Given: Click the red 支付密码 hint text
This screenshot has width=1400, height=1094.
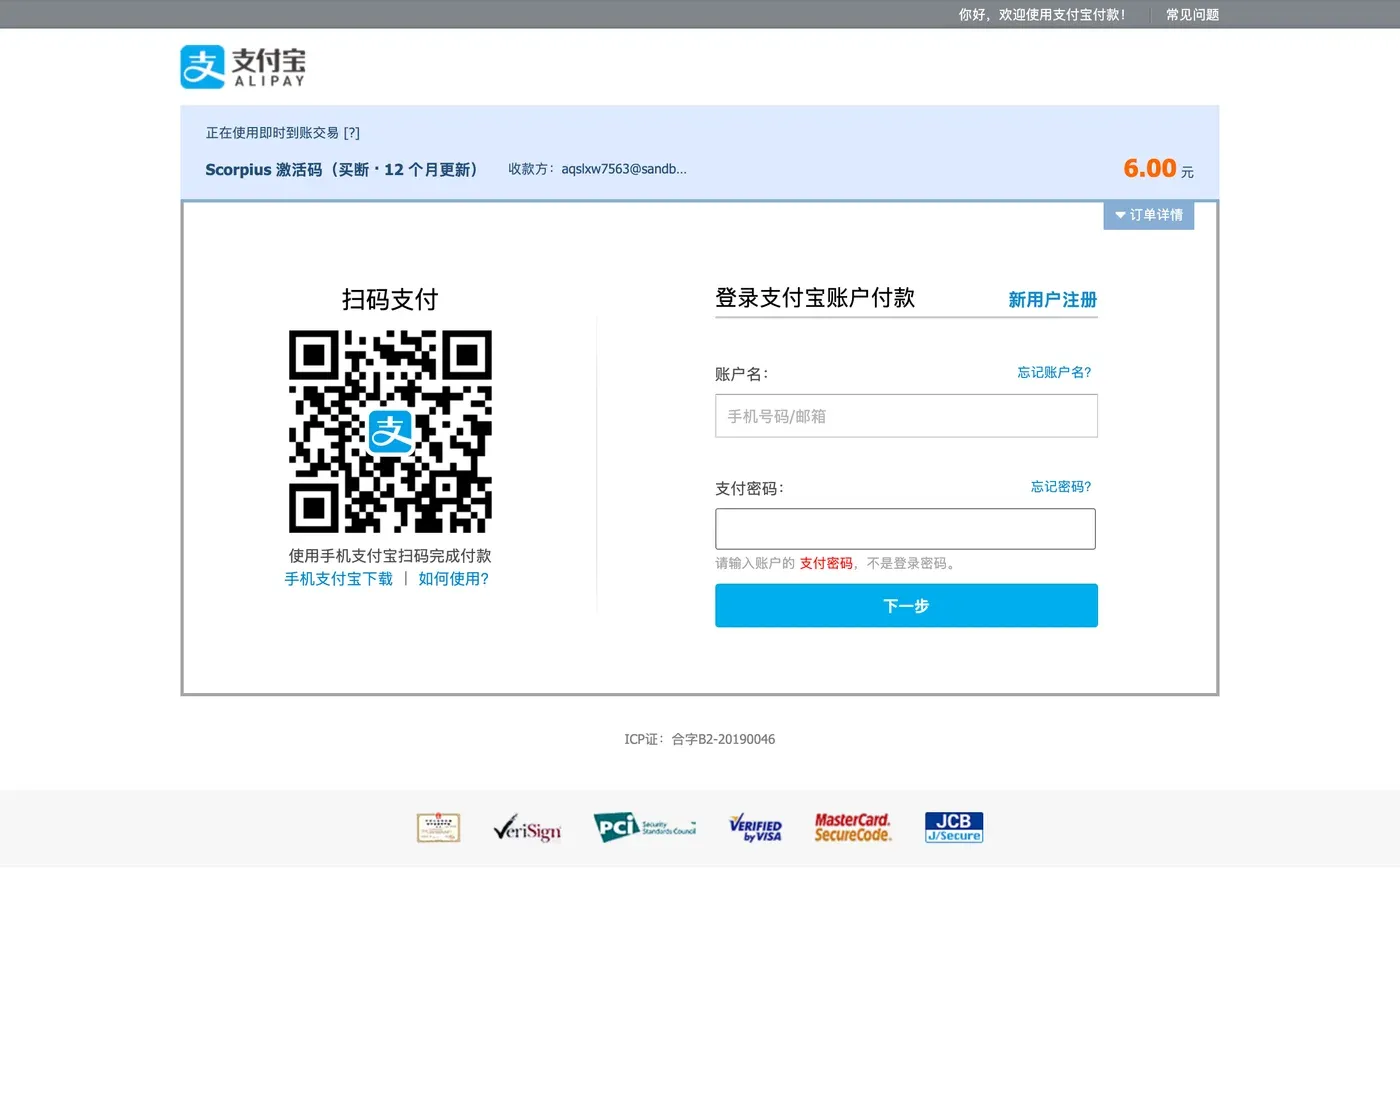Looking at the screenshot, I should 826,564.
